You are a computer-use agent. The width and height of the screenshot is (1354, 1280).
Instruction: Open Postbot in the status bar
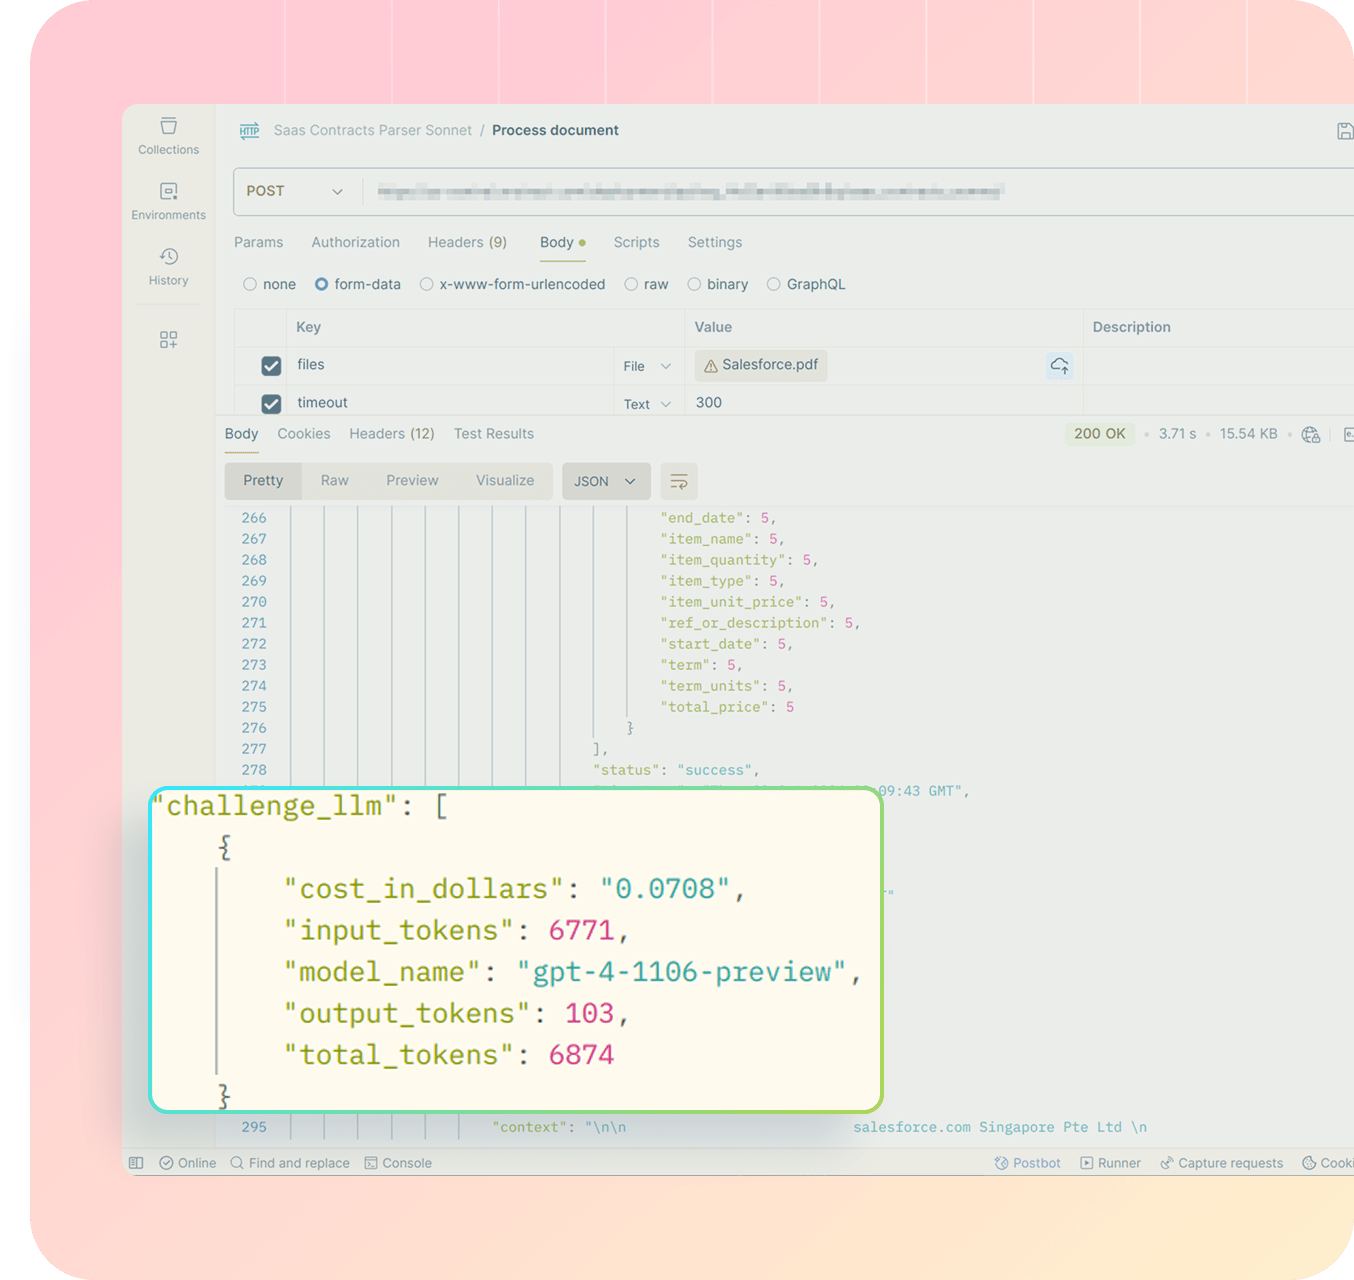[x=1027, y=1163]
